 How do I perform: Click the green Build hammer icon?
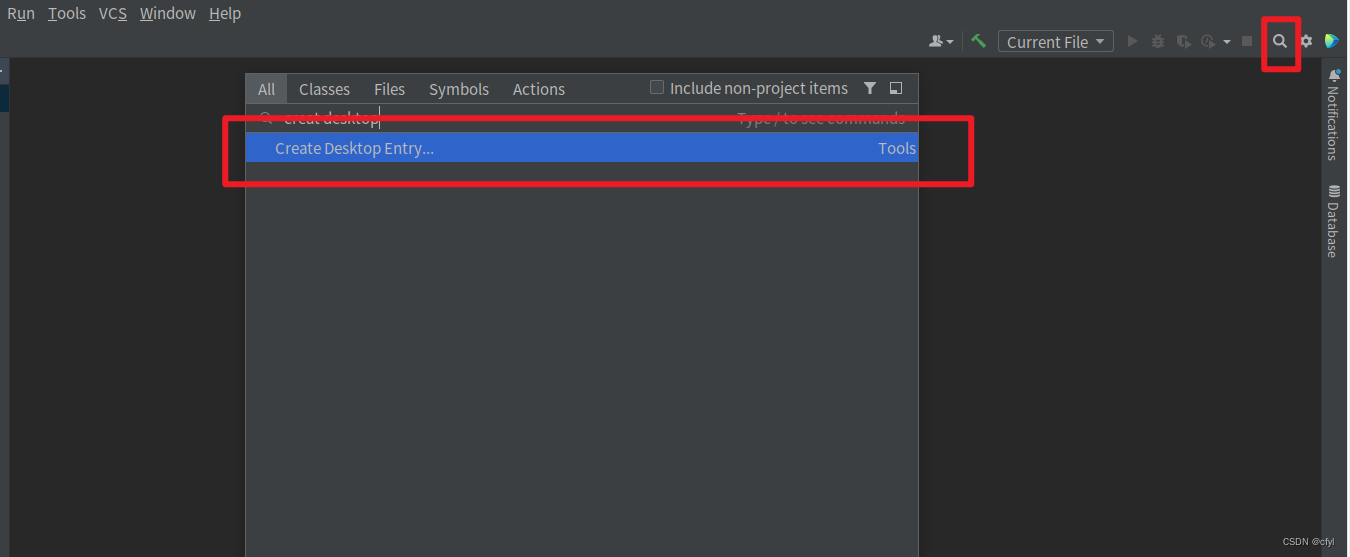(x=979, y=41)
